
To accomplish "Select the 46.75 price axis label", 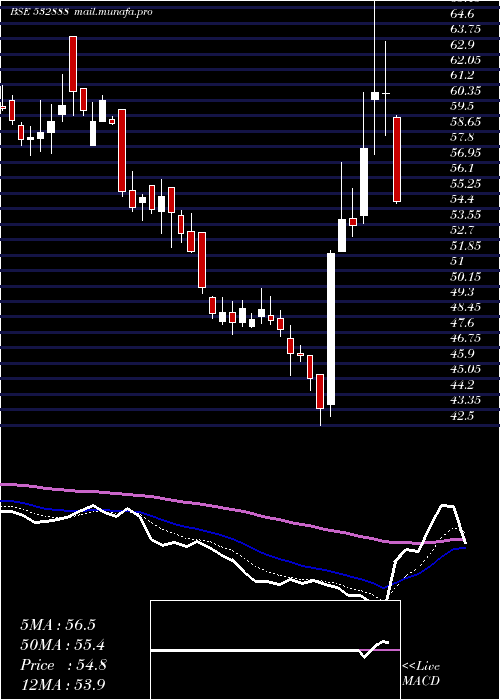I will tap(466, 338).
